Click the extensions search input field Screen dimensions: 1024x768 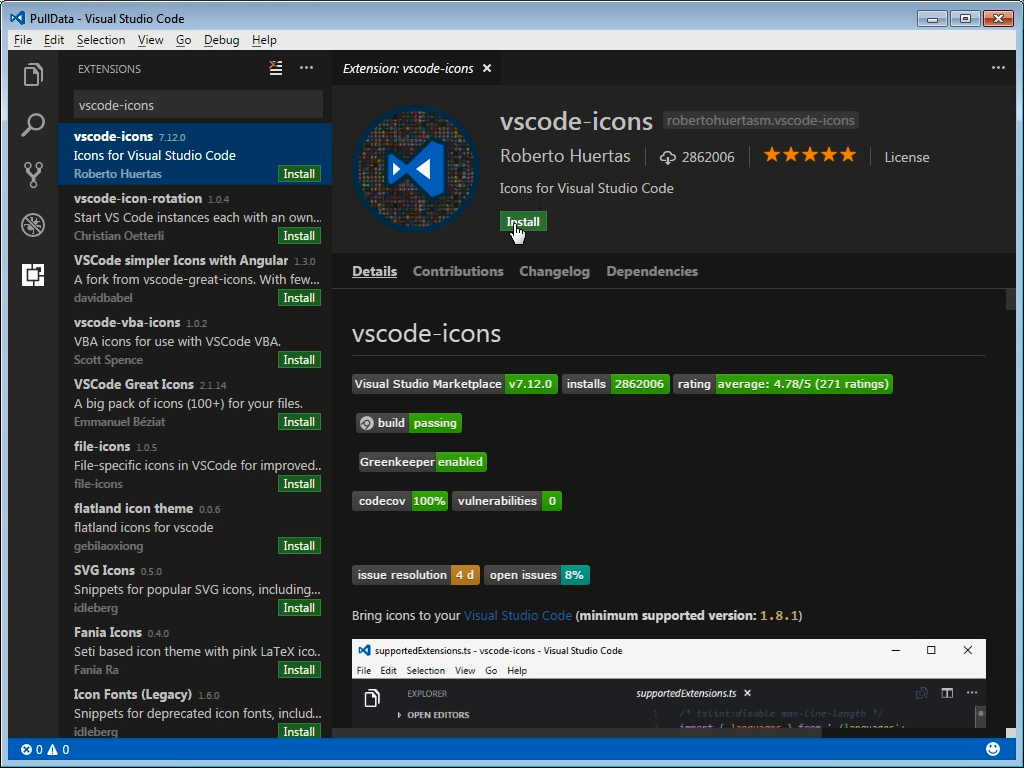pyautogui.click(x=198, y=105)
